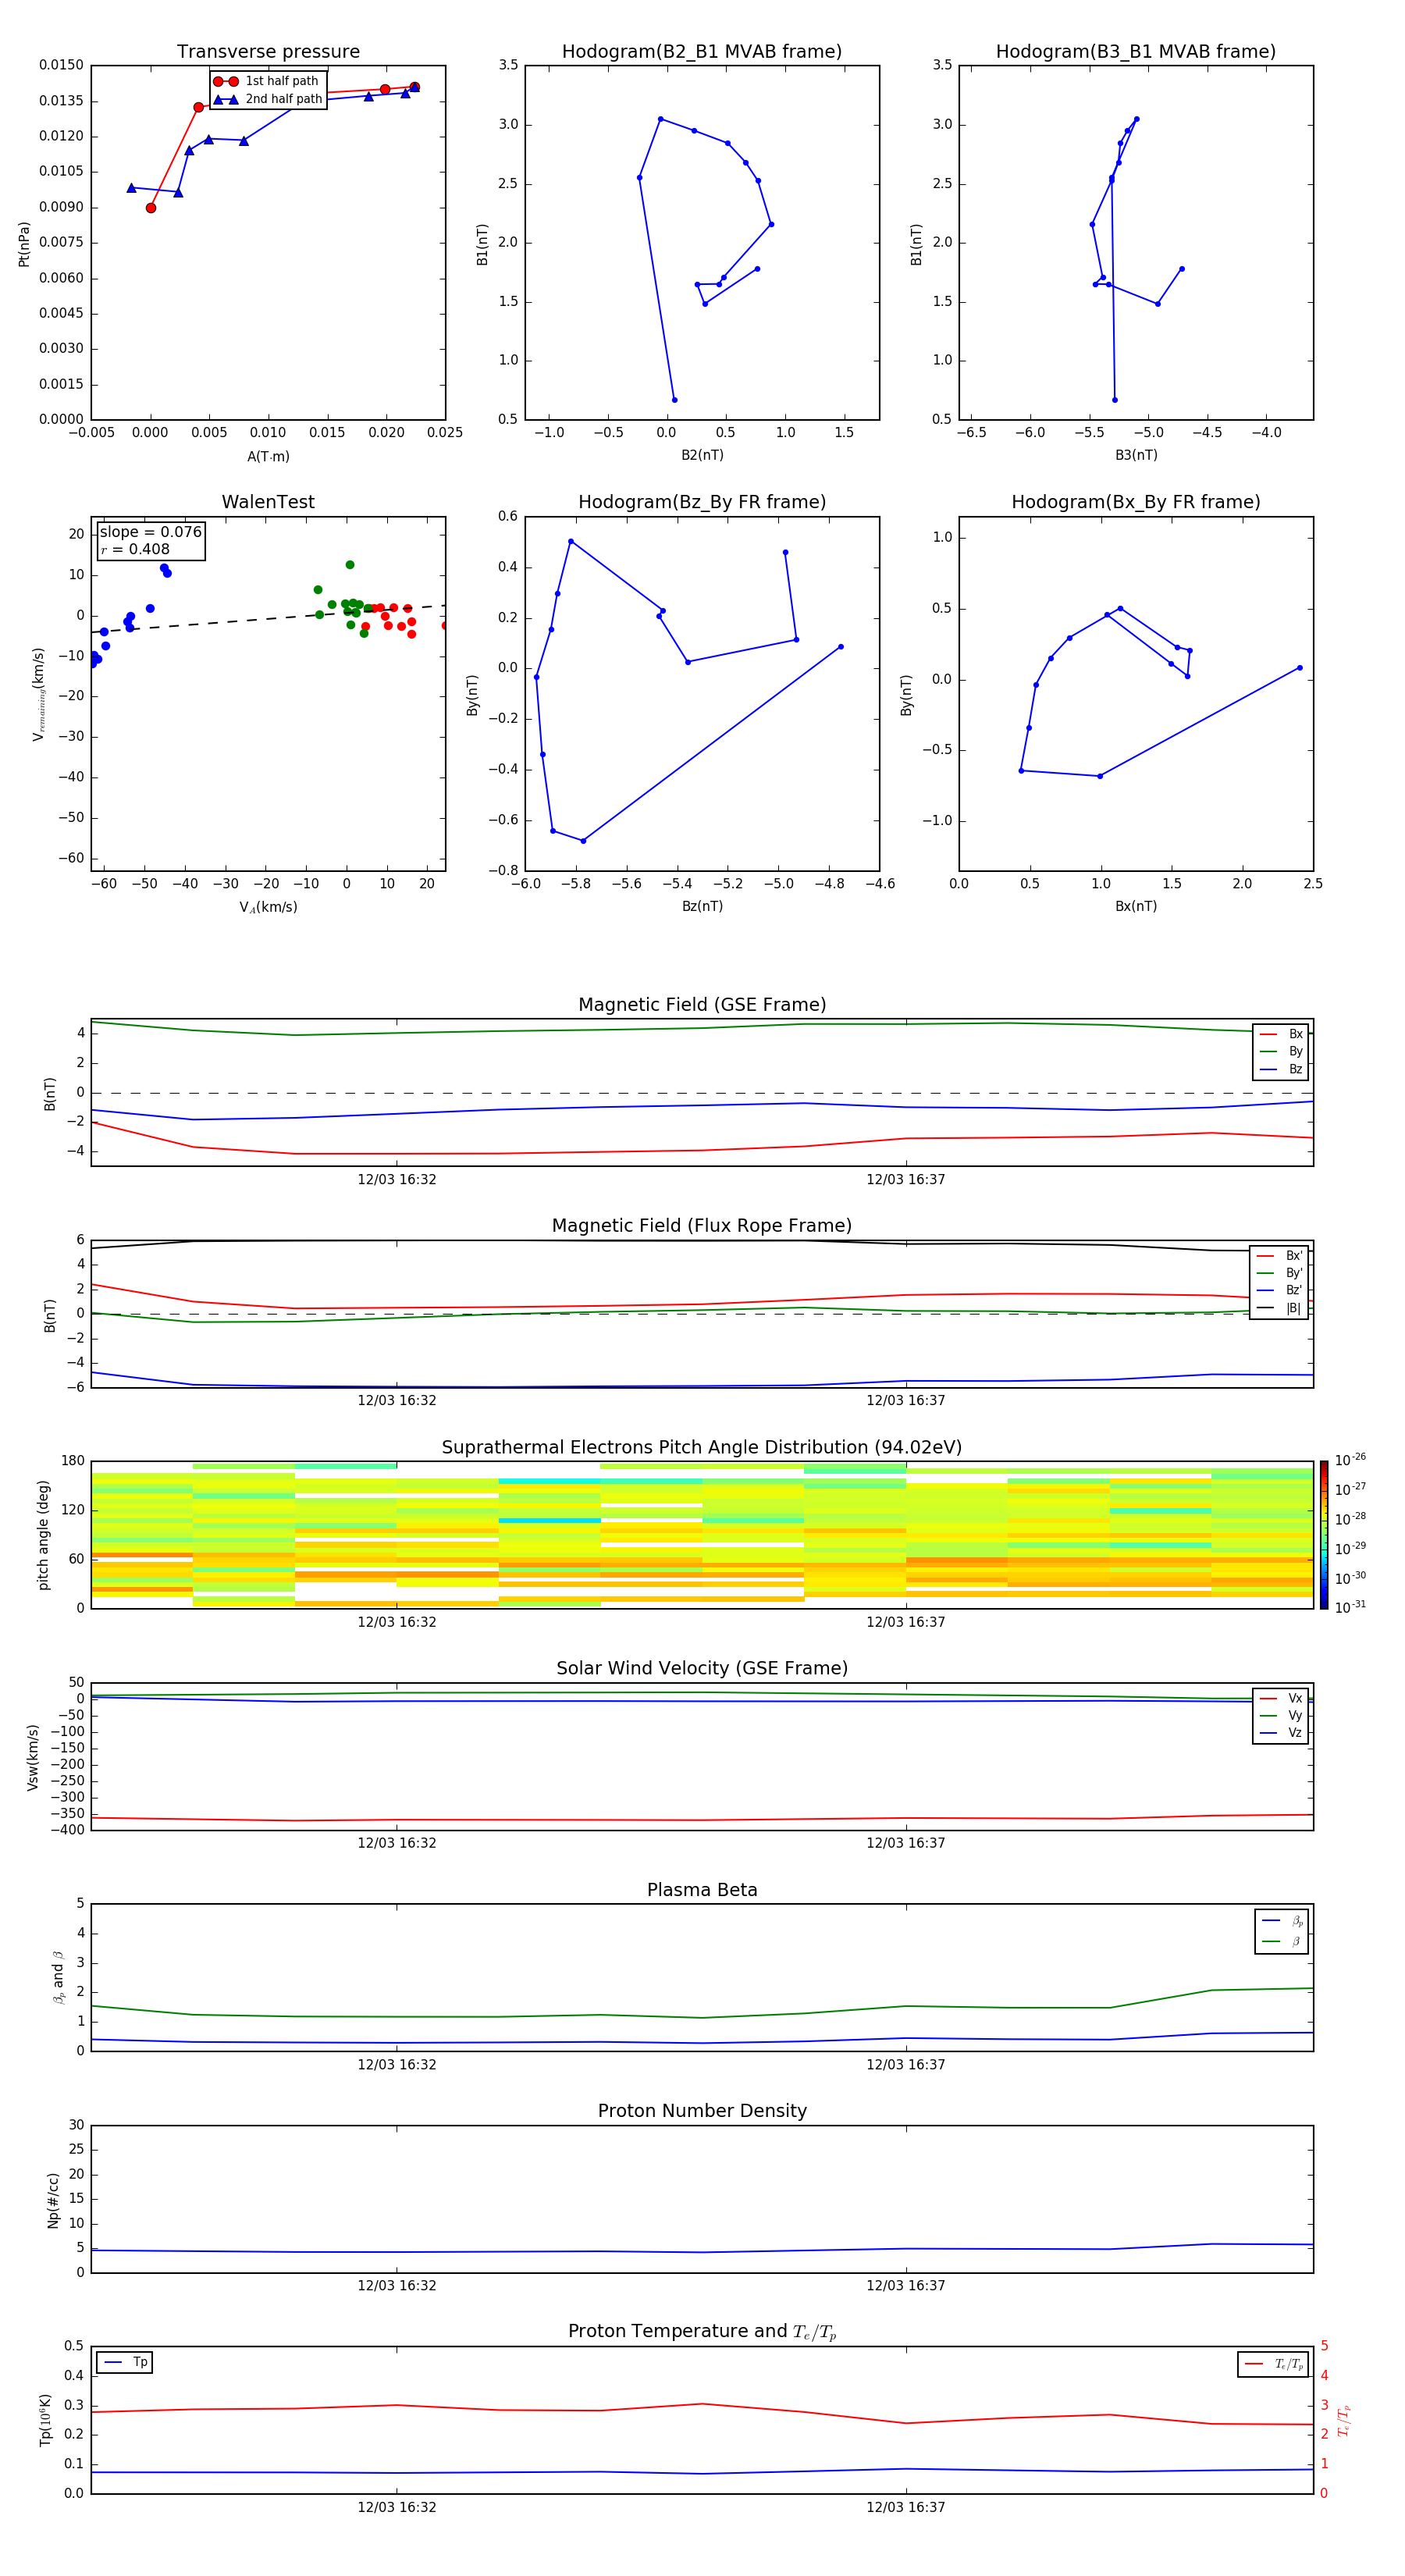Click '2nd half path' legend entry
The width and height of the screenshot is (1405, 2576).
click(267, 99)
